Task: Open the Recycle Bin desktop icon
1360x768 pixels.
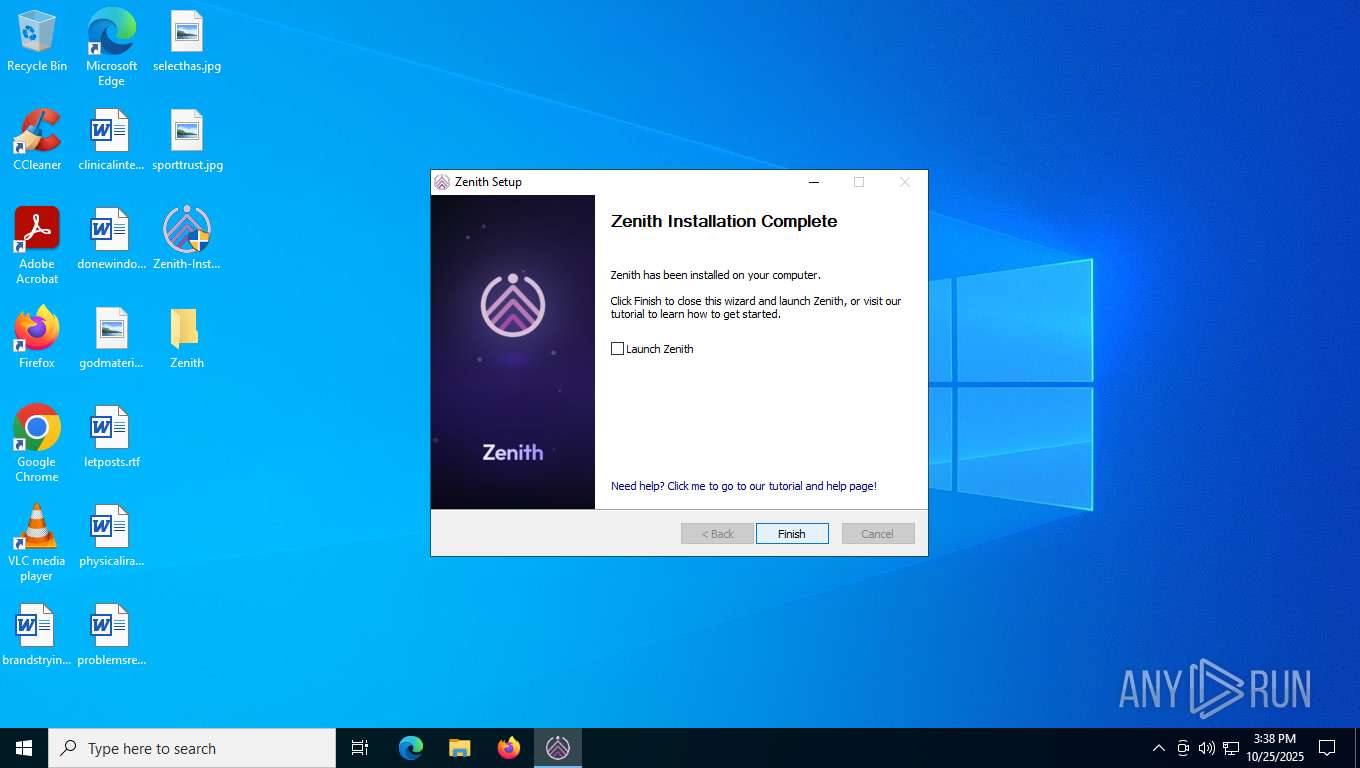Action: (37, 42)
